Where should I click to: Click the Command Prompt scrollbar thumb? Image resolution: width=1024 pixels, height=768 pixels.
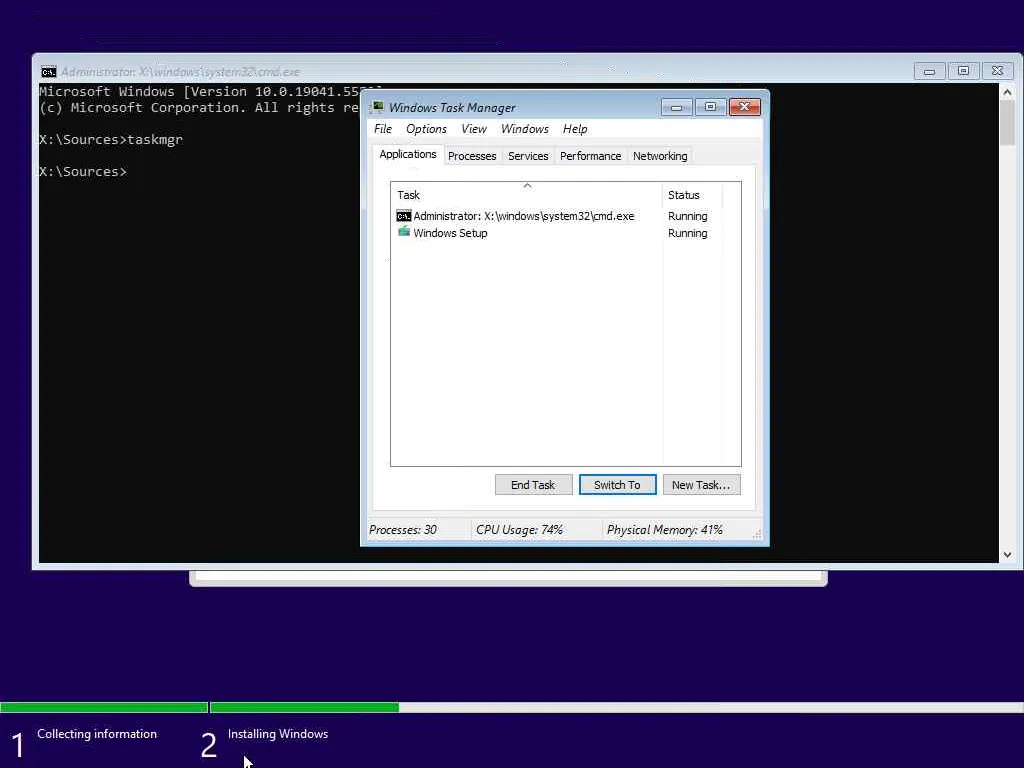[x=1007, y=123]
